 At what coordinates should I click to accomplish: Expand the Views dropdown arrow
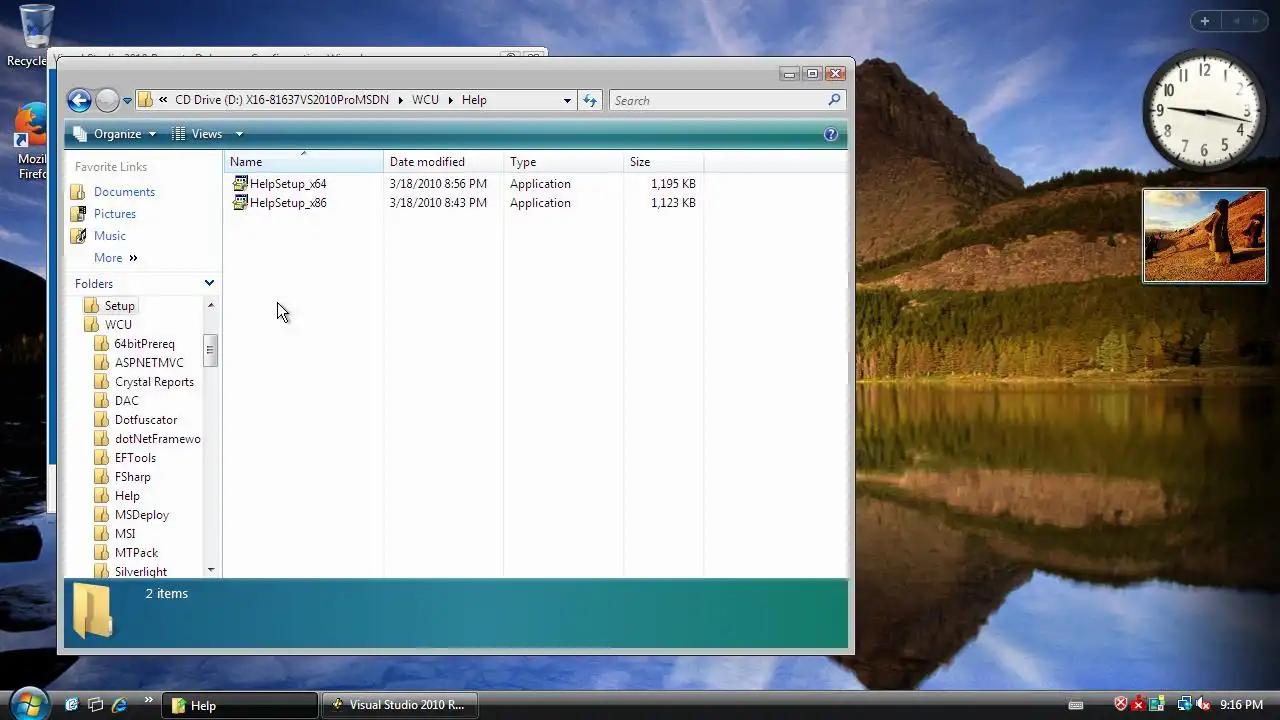(x=239, y=134)
